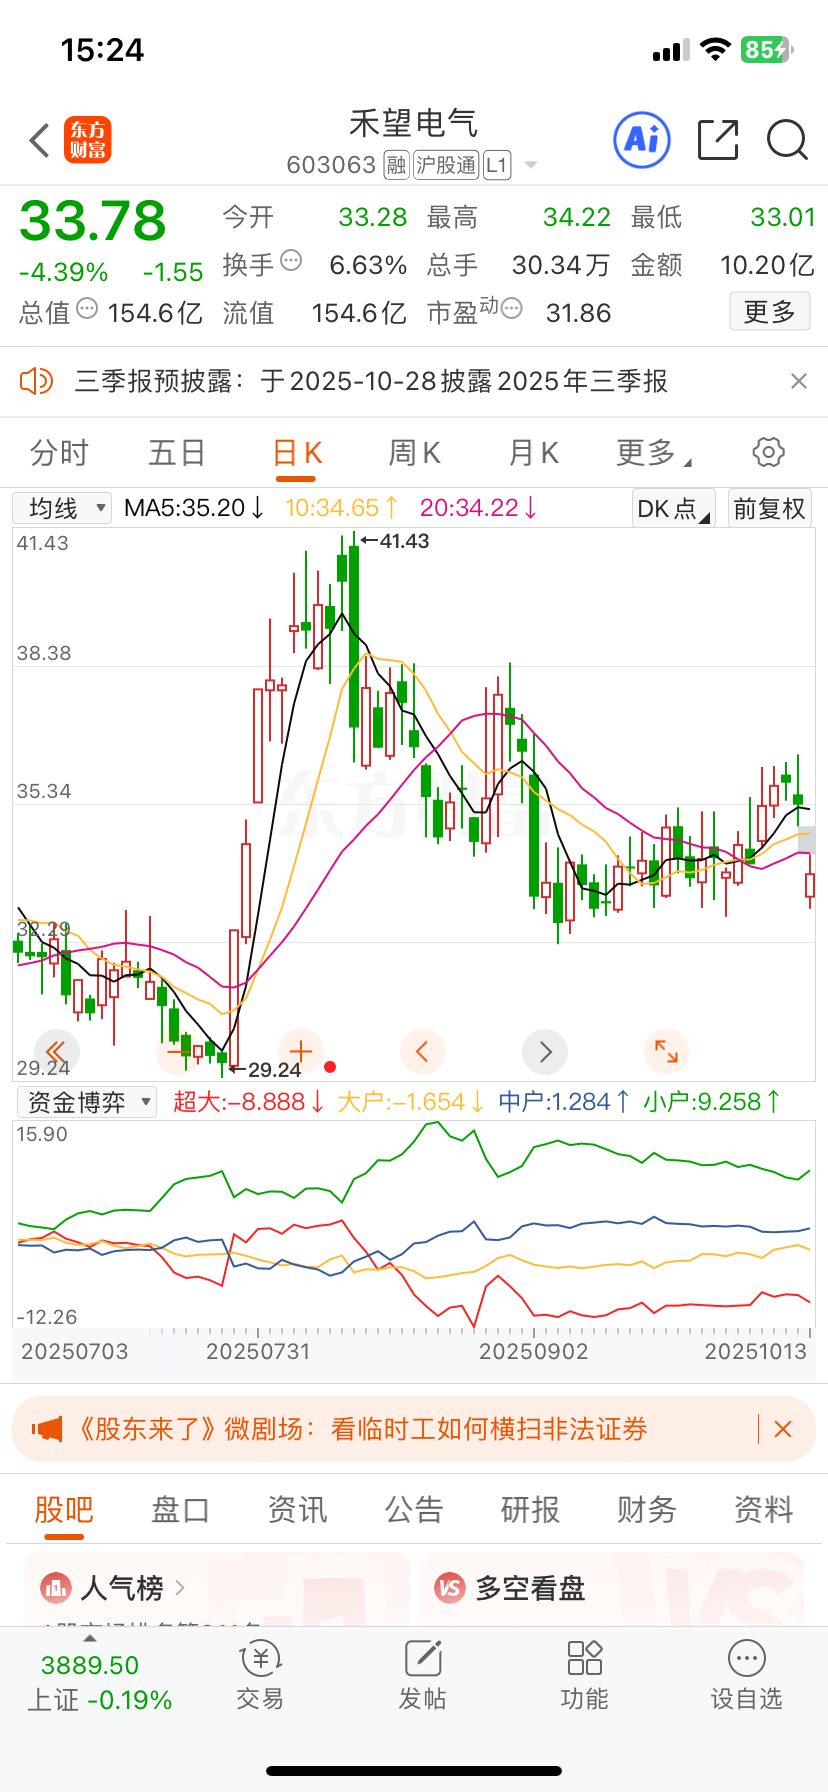
Task: Expand the 更多 period dropdown
Action: (x=654, y=453)
